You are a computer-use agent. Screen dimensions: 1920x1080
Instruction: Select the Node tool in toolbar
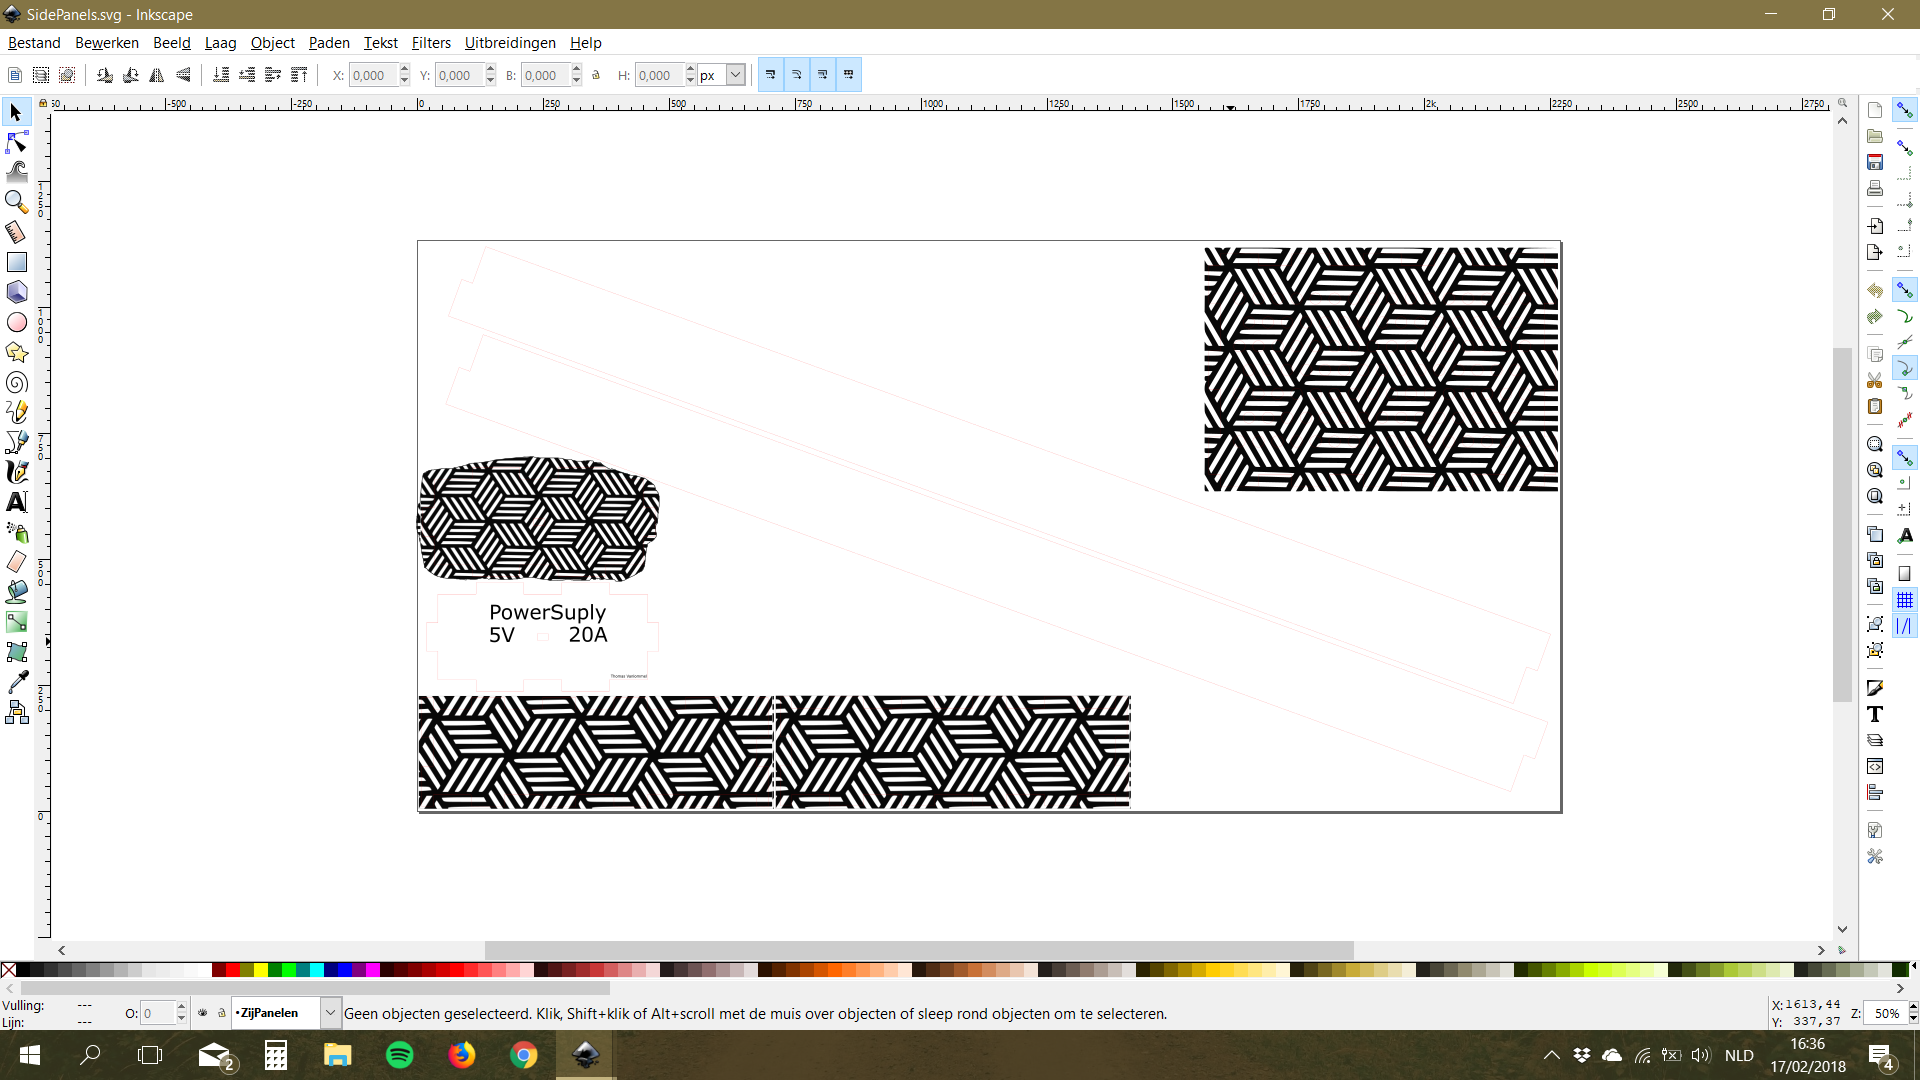[17, 142]
